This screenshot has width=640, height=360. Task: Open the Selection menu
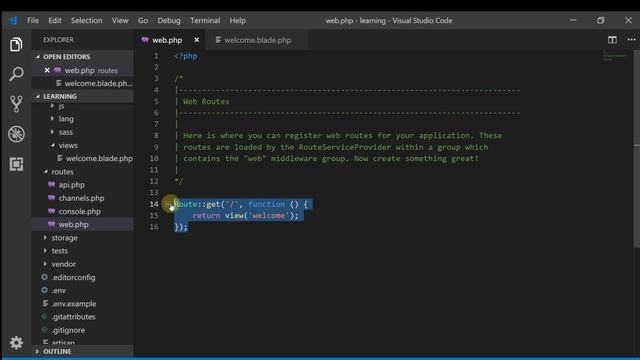click(x=87, y=20)
